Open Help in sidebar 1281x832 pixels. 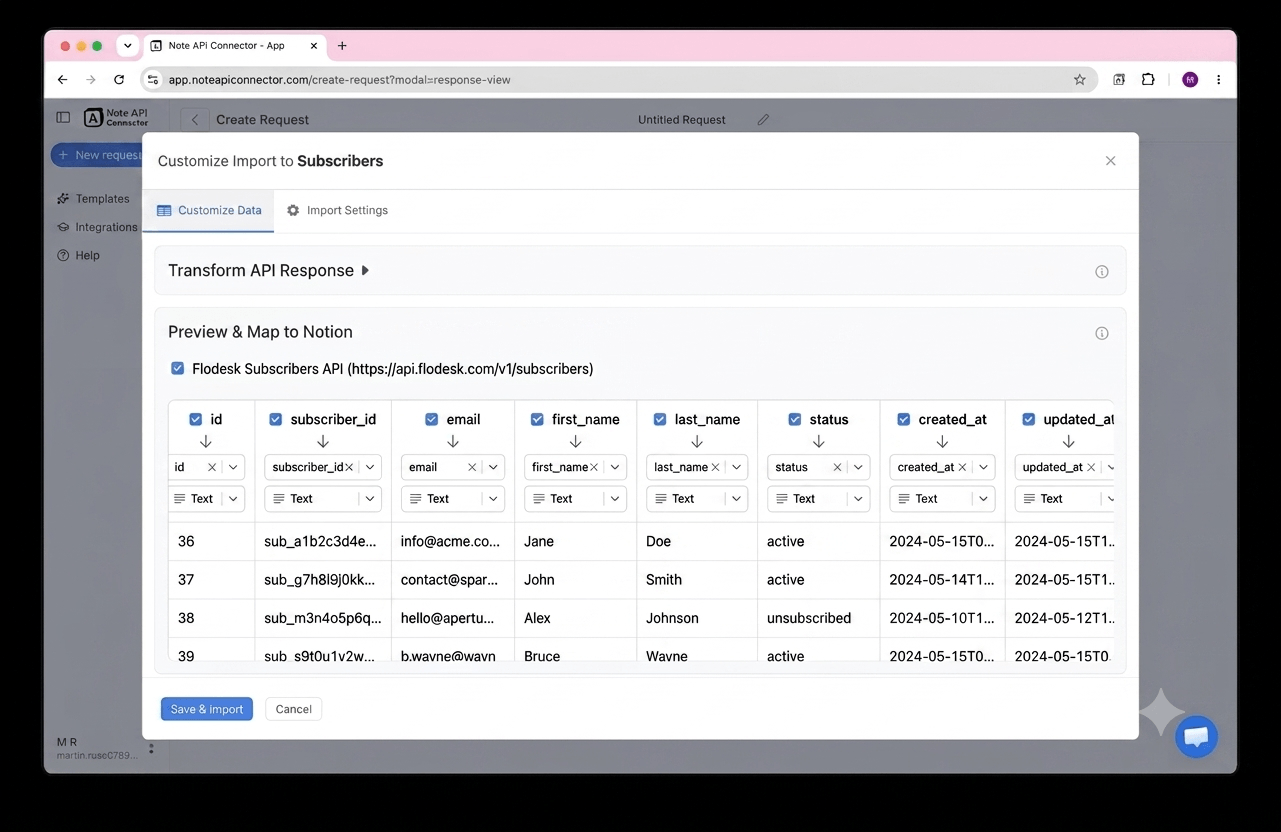tap(79, 255)
